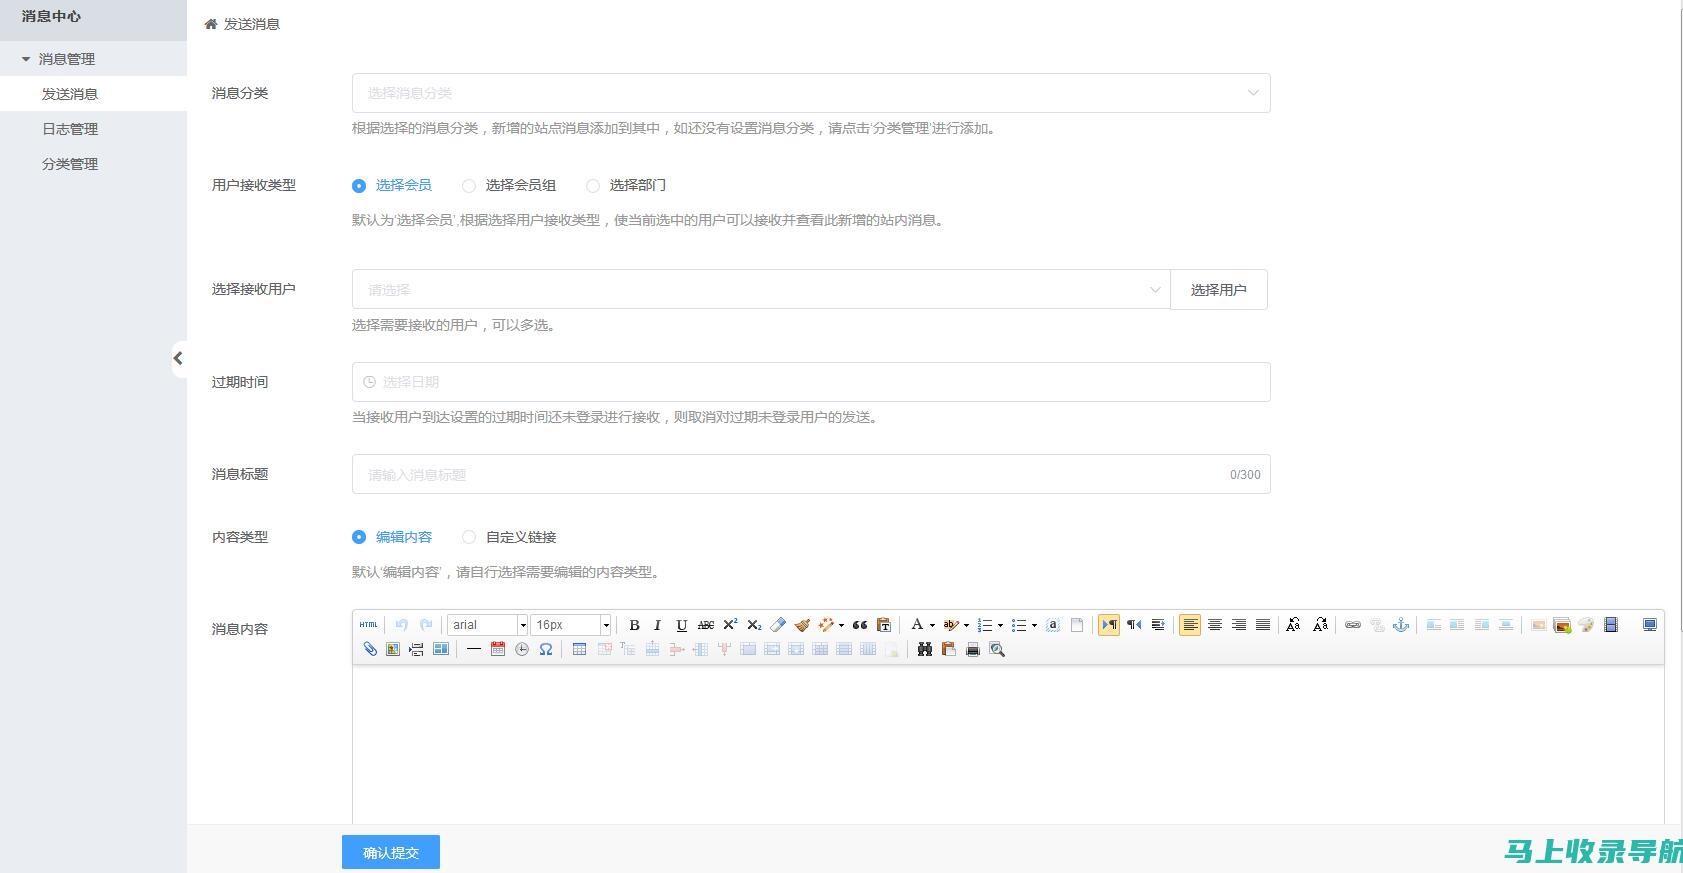Open the ordered list style dropdown
The image size is (1683, 873).
click(x=1000, y=625)
